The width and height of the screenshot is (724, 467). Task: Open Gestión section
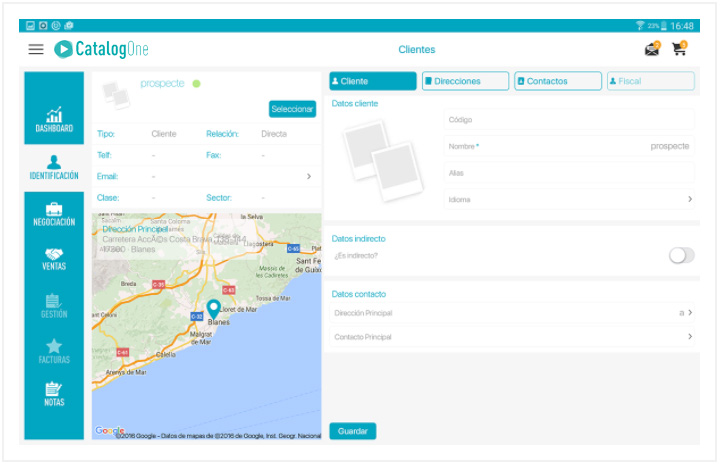[54, 305]
